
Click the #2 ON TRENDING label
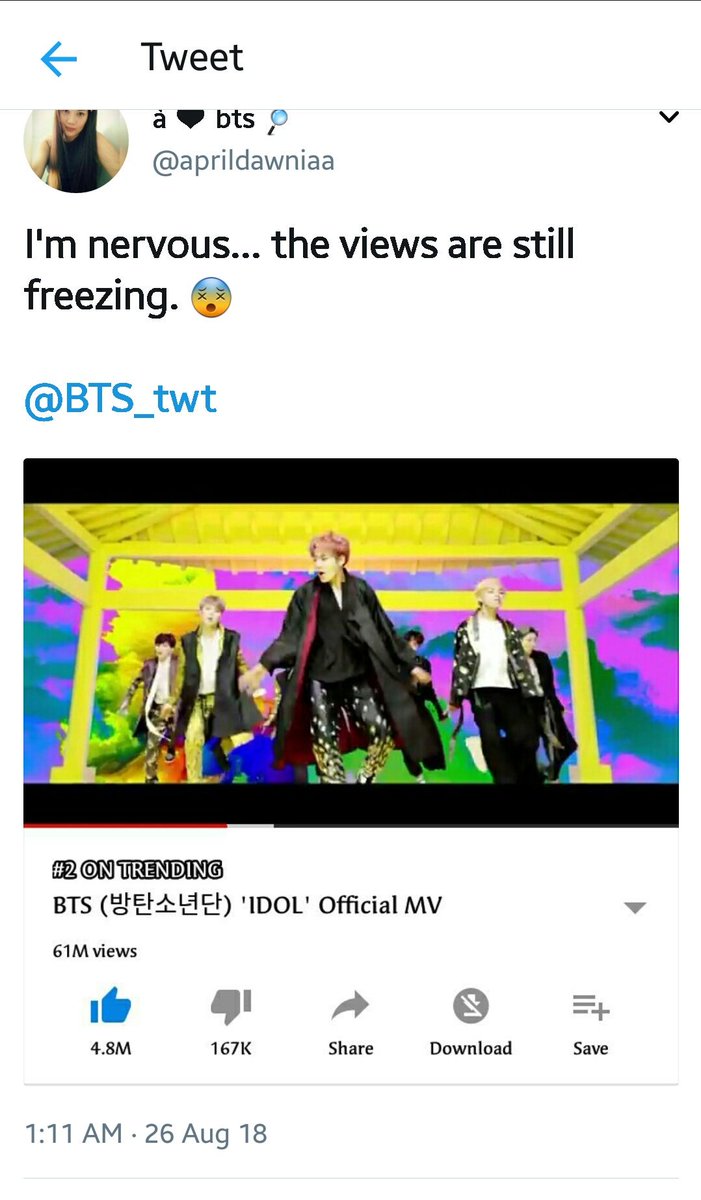point(137,869)
